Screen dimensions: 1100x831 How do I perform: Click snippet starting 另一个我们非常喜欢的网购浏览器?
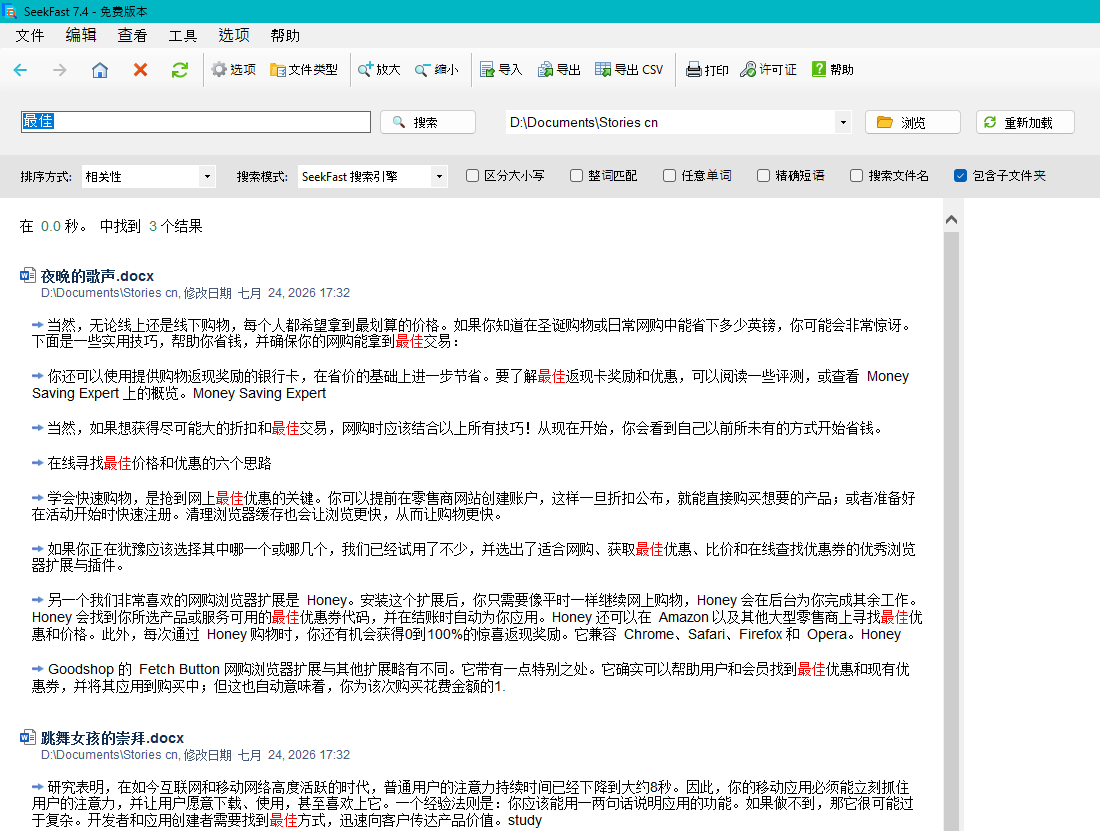(477, 617)
